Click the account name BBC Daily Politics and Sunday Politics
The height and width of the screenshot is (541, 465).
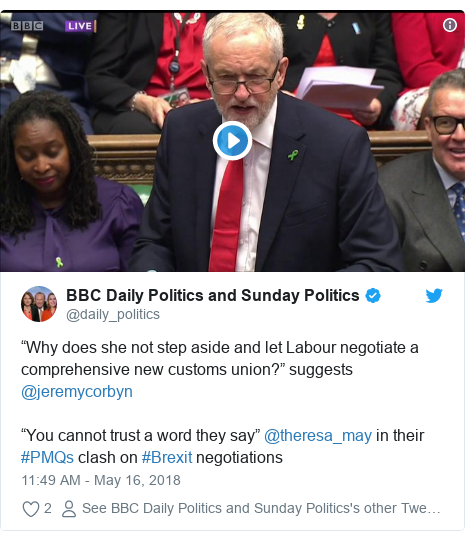[213, 295]
